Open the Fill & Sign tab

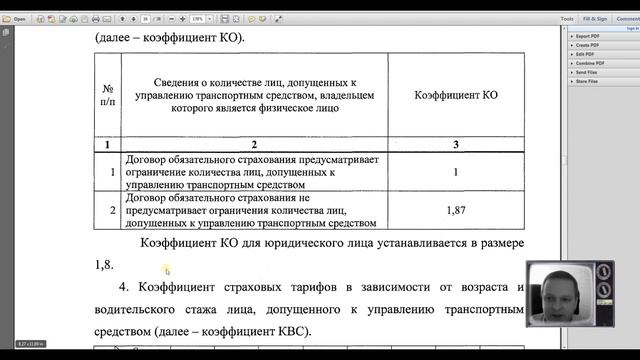tap(595, 19)
